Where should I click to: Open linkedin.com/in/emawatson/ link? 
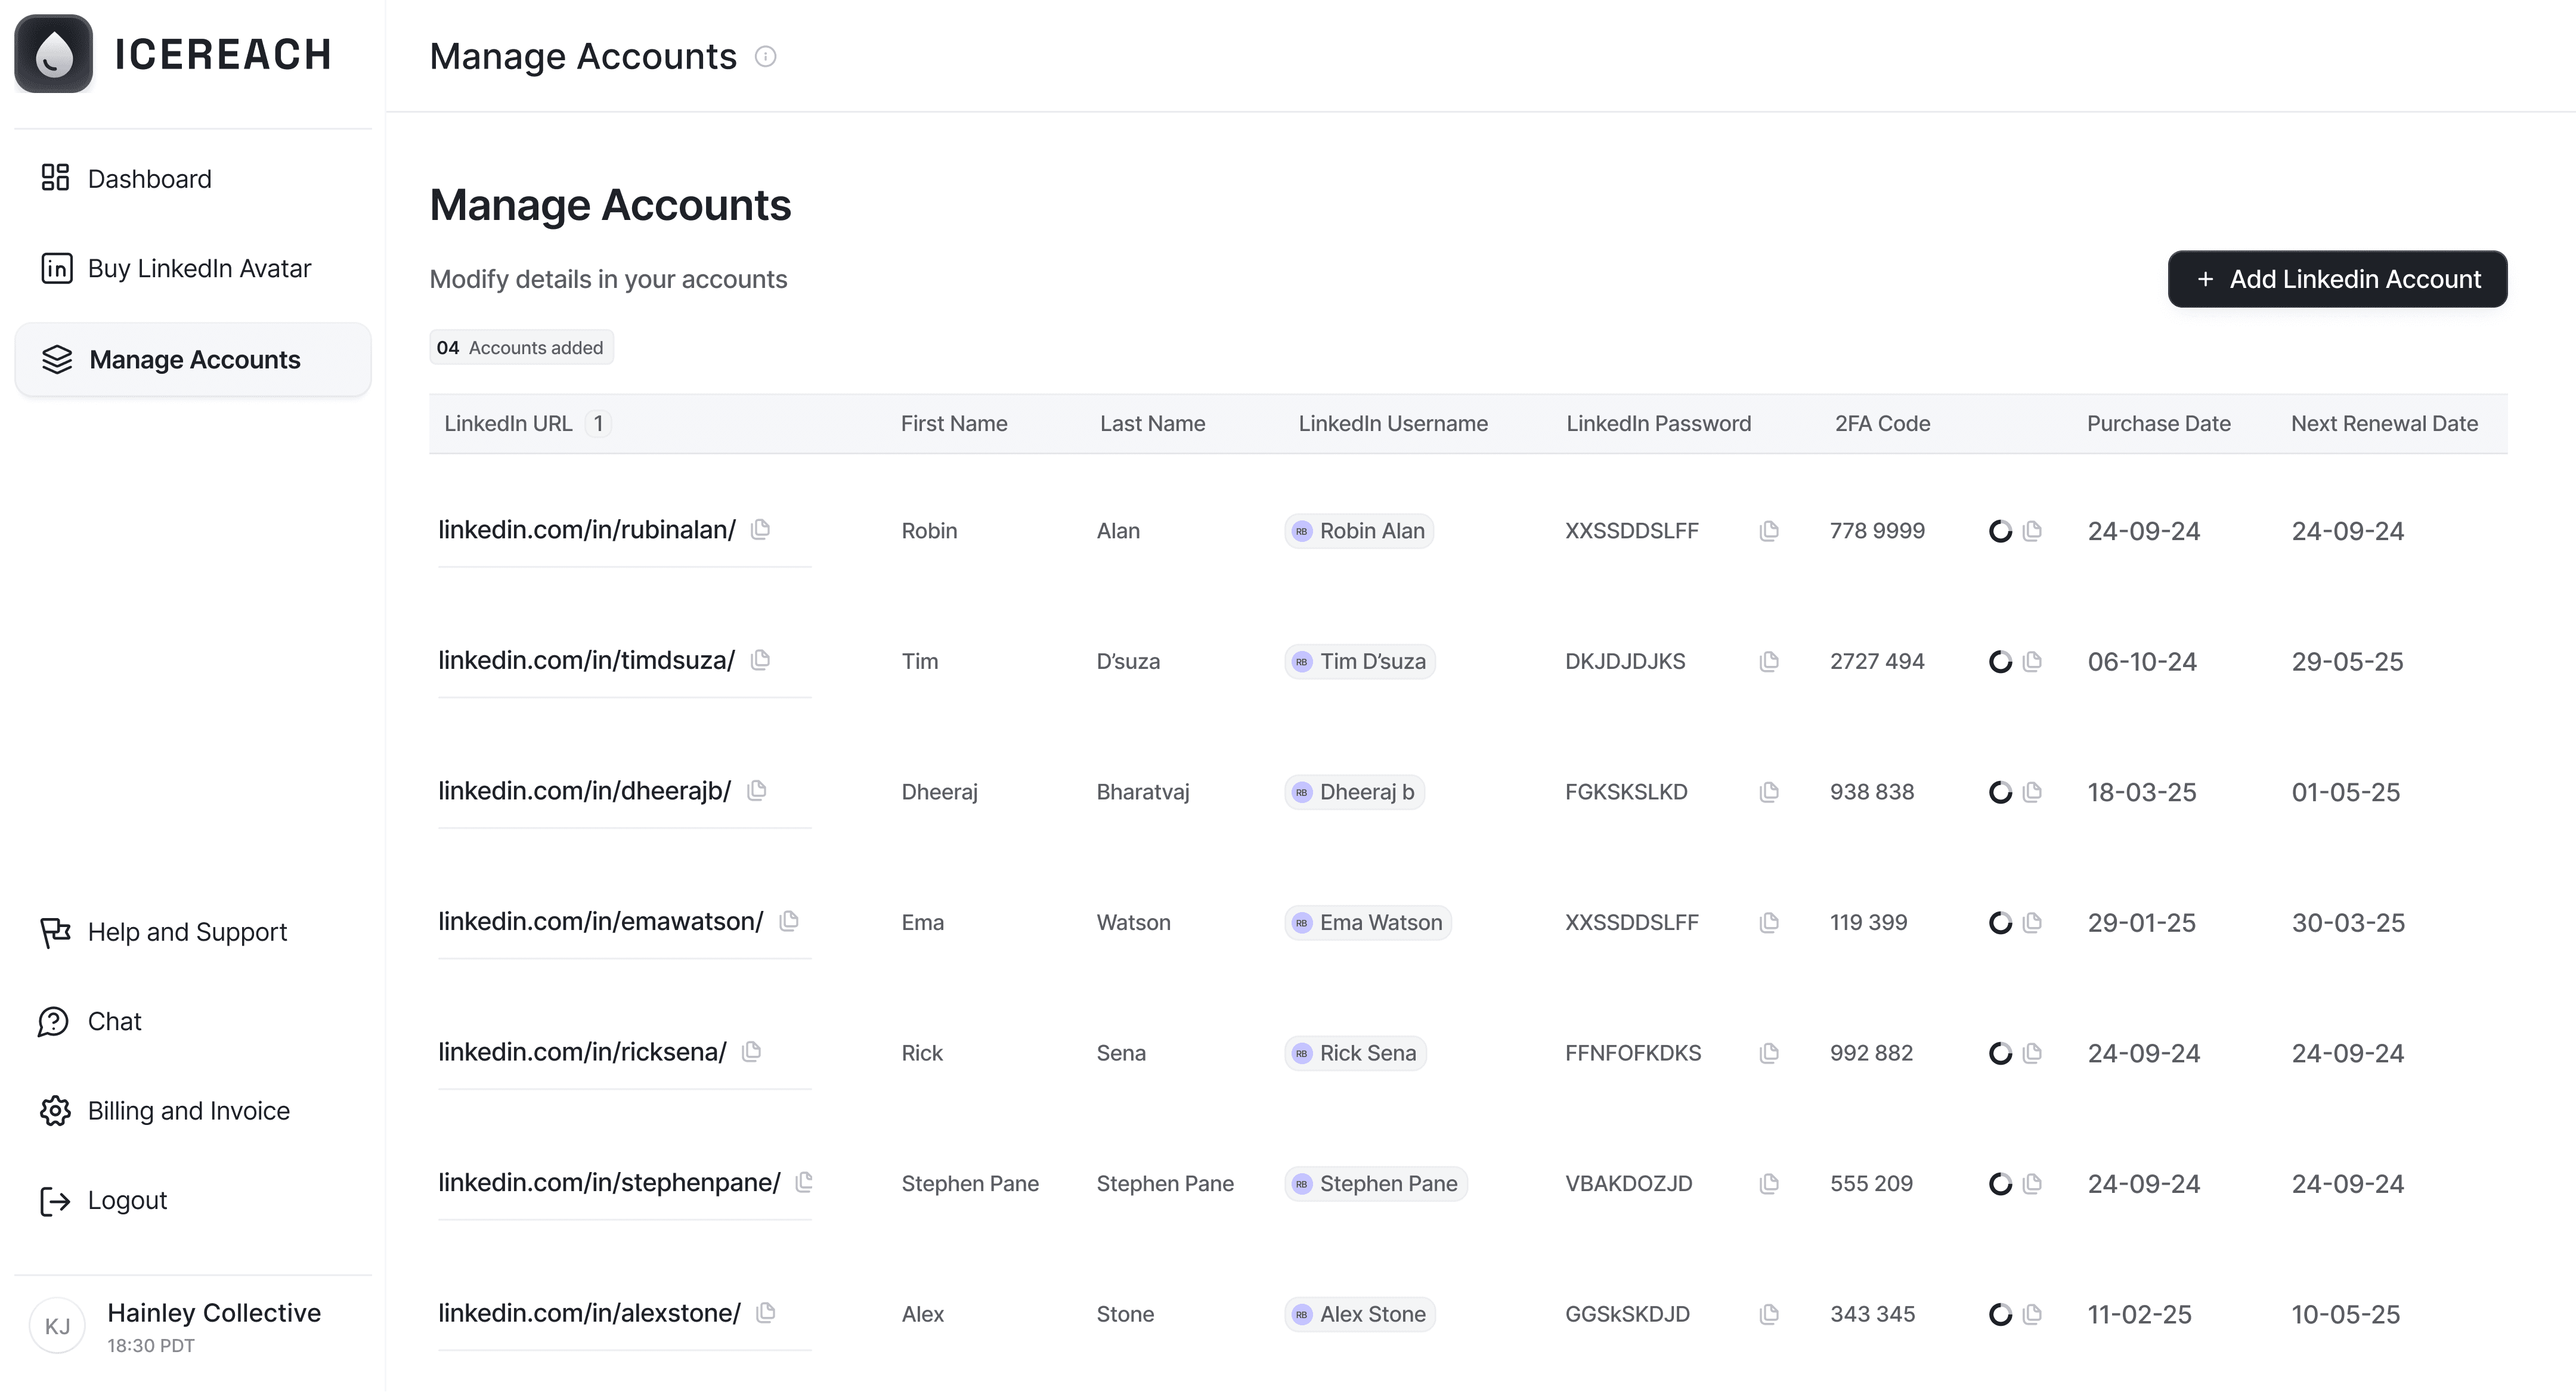tap(600, 921)
